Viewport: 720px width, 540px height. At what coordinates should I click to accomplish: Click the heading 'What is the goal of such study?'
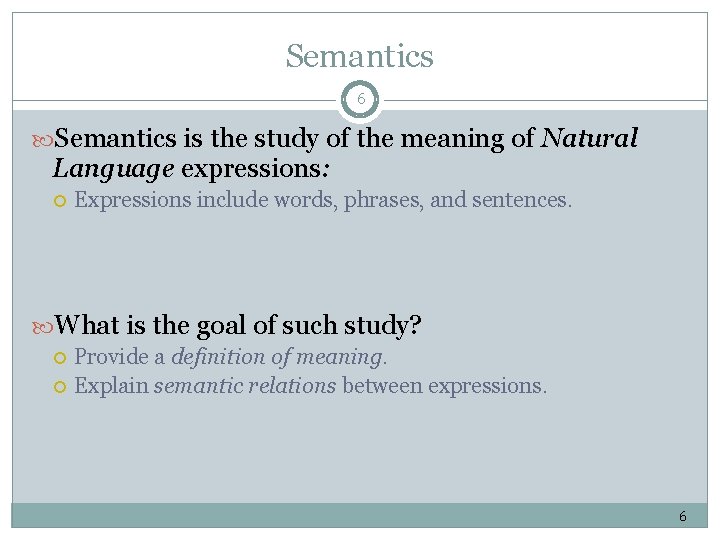[238, 325]
